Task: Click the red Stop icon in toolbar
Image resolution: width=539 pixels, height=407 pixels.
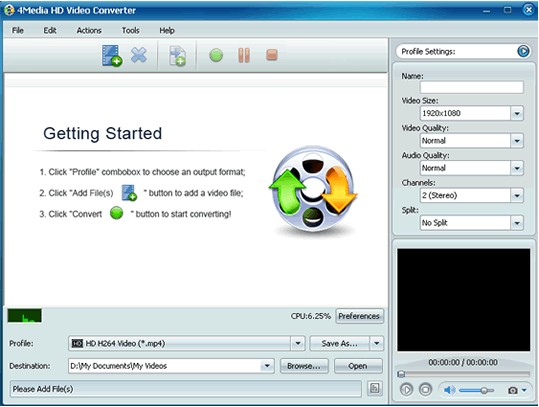Action: pos(272,55)
